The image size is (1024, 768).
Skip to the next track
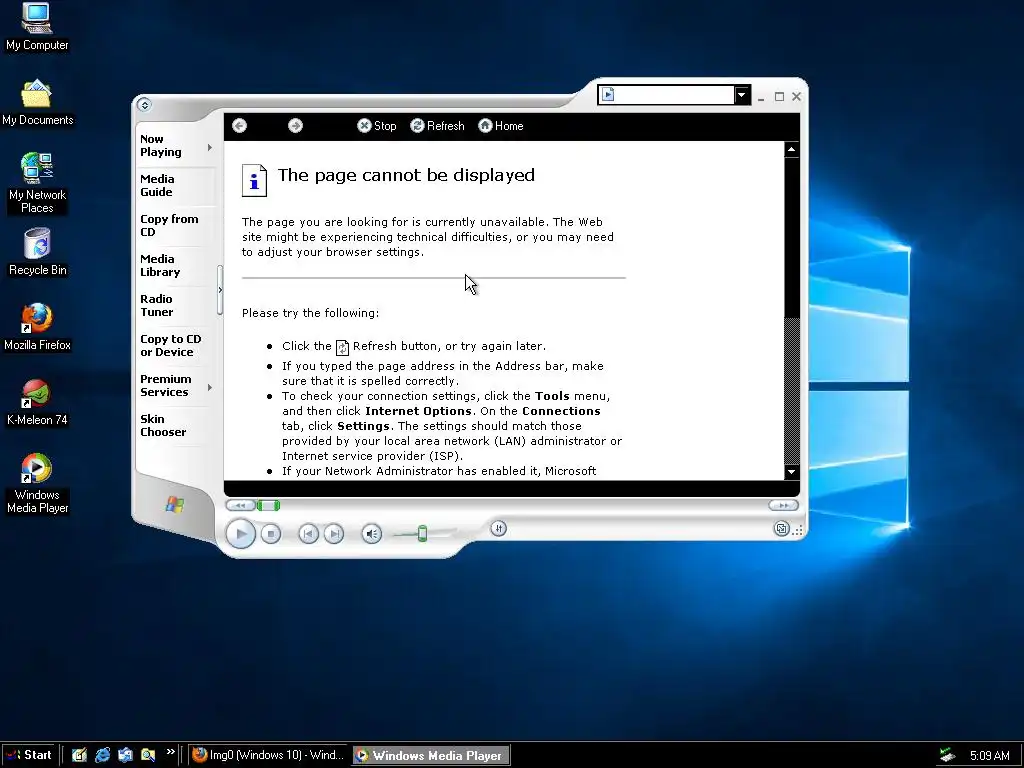[x=334, y=534]
